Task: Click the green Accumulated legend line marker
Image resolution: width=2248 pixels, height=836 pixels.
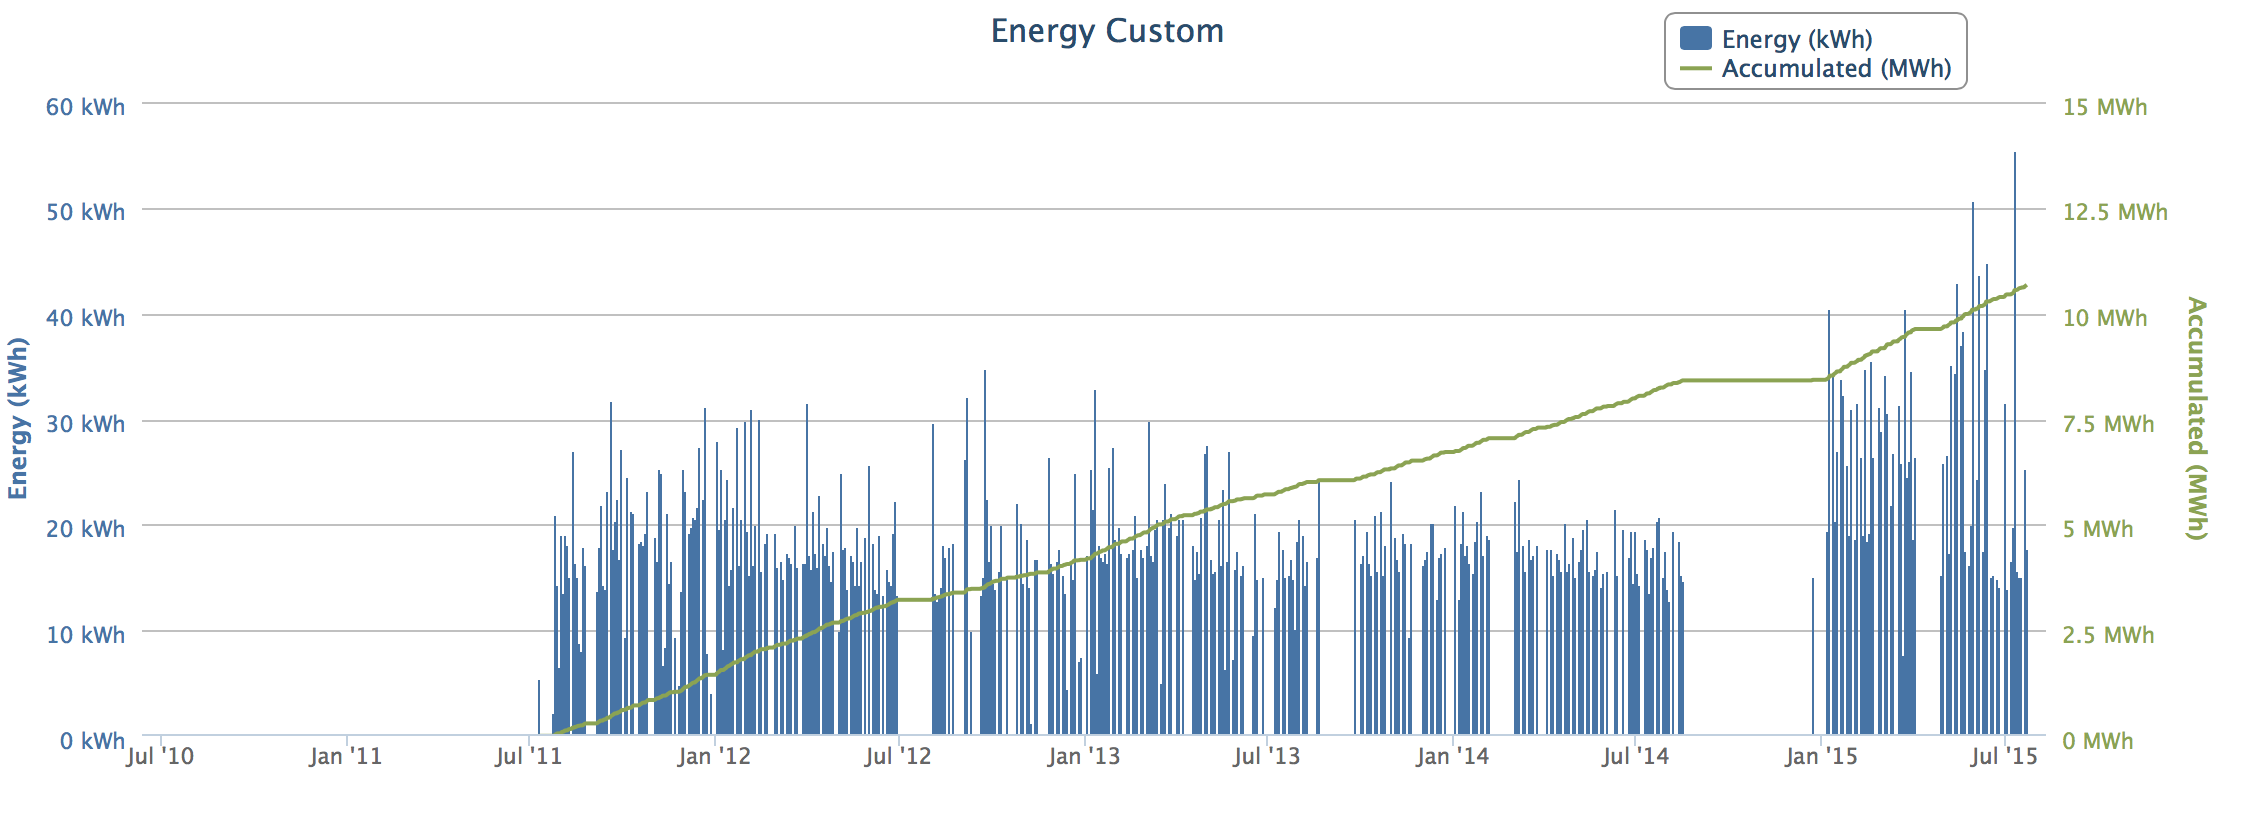Action: (1695, 68)
